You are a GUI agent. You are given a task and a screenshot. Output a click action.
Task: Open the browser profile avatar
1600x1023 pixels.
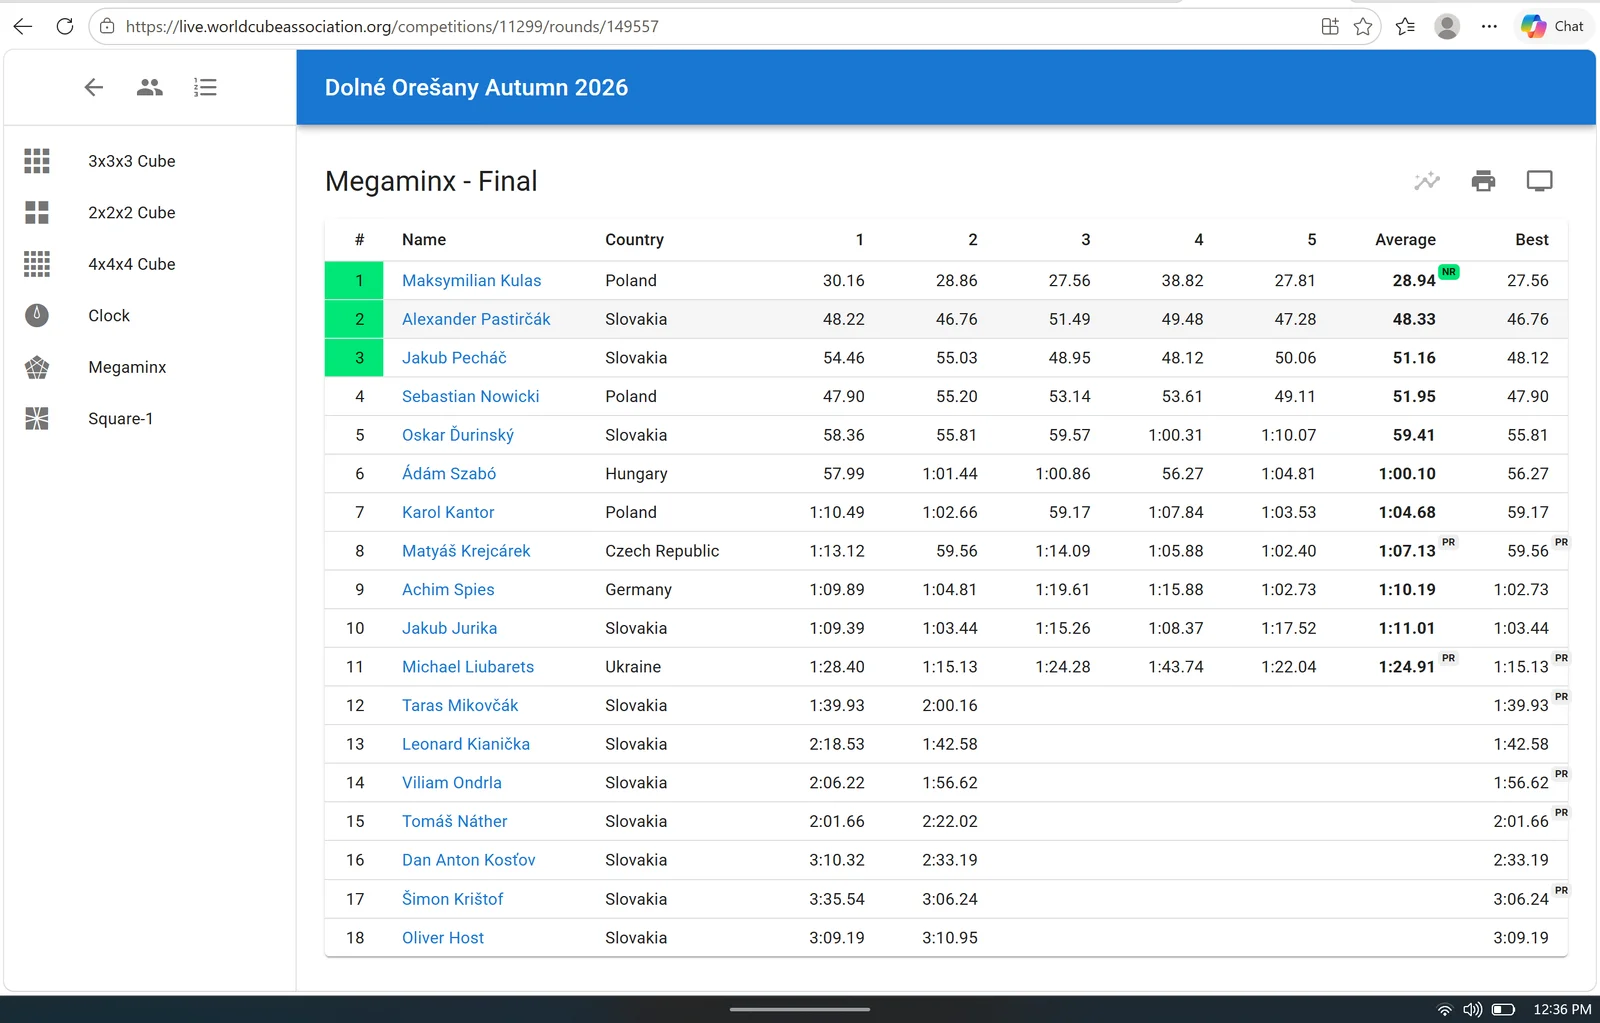[1447, 27]
